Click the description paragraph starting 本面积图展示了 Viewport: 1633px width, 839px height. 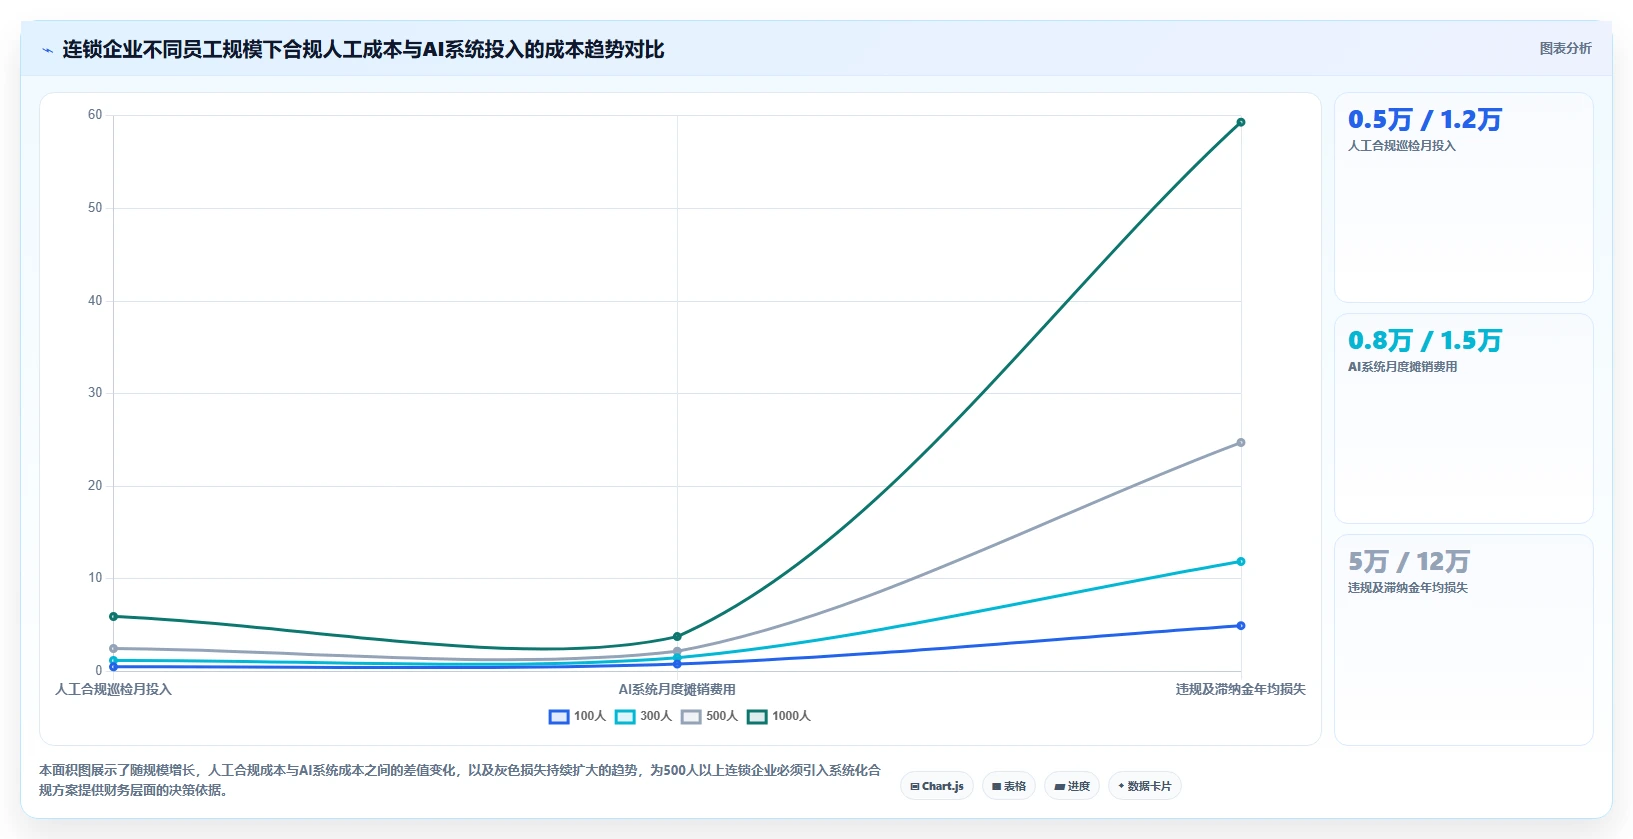[x=460, y=780]
